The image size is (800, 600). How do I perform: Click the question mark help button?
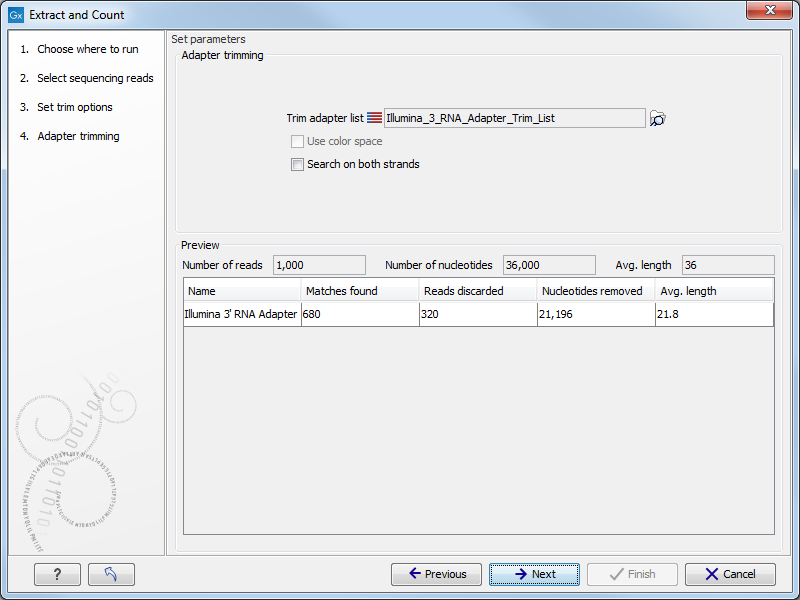coord(57,574)
